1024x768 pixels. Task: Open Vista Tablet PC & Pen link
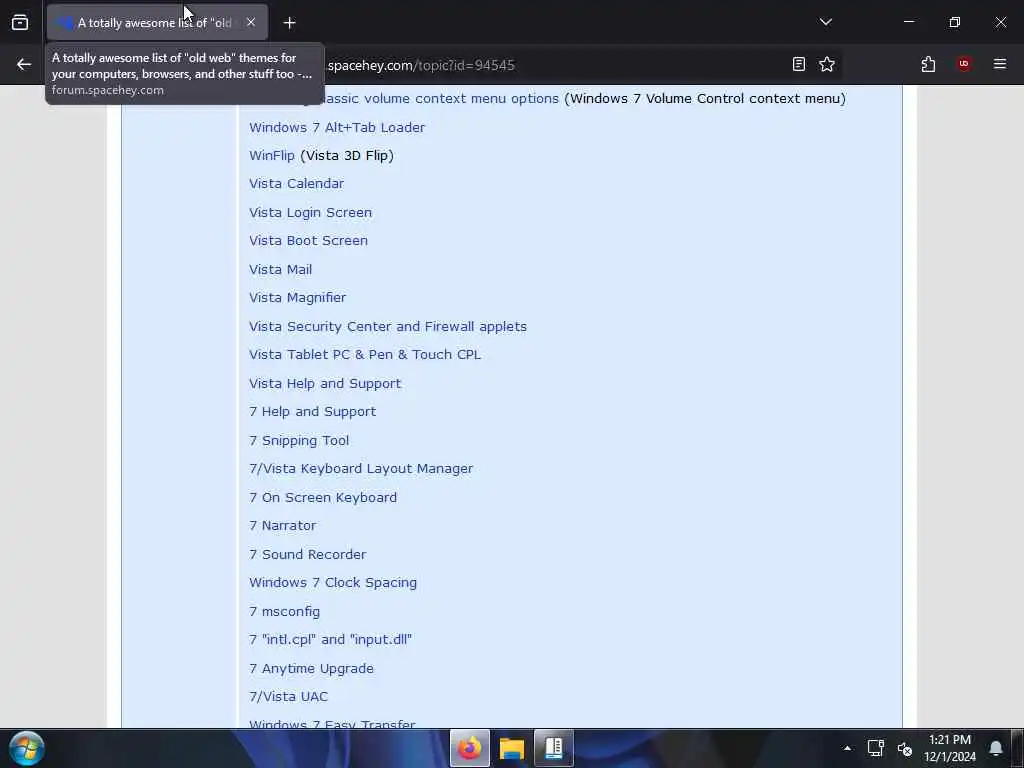(365, 355)
